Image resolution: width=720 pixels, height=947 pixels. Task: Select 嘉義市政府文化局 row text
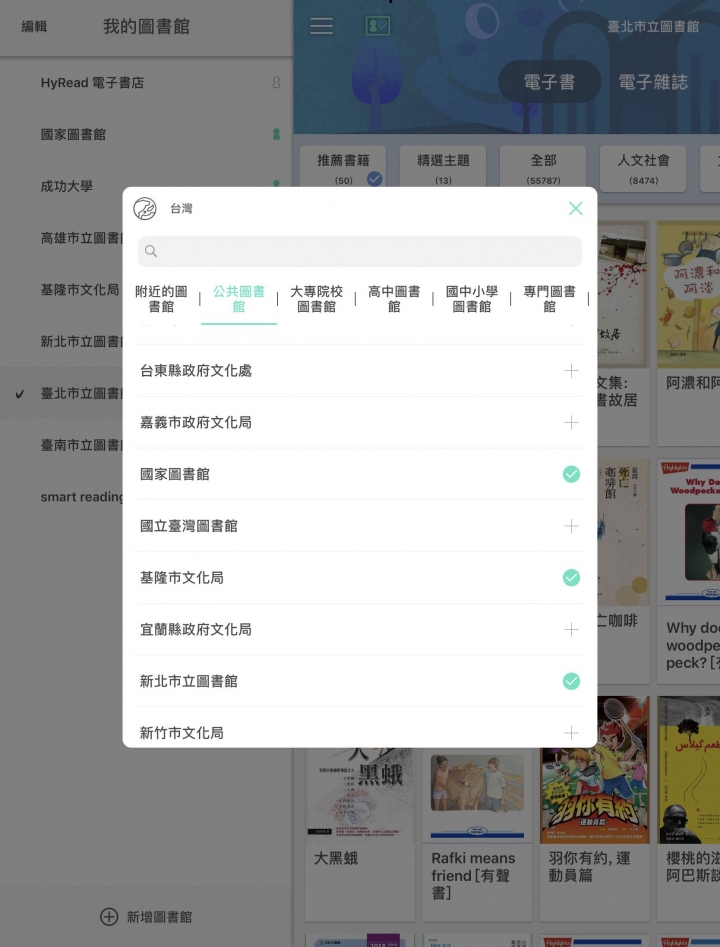pos(196,423)
